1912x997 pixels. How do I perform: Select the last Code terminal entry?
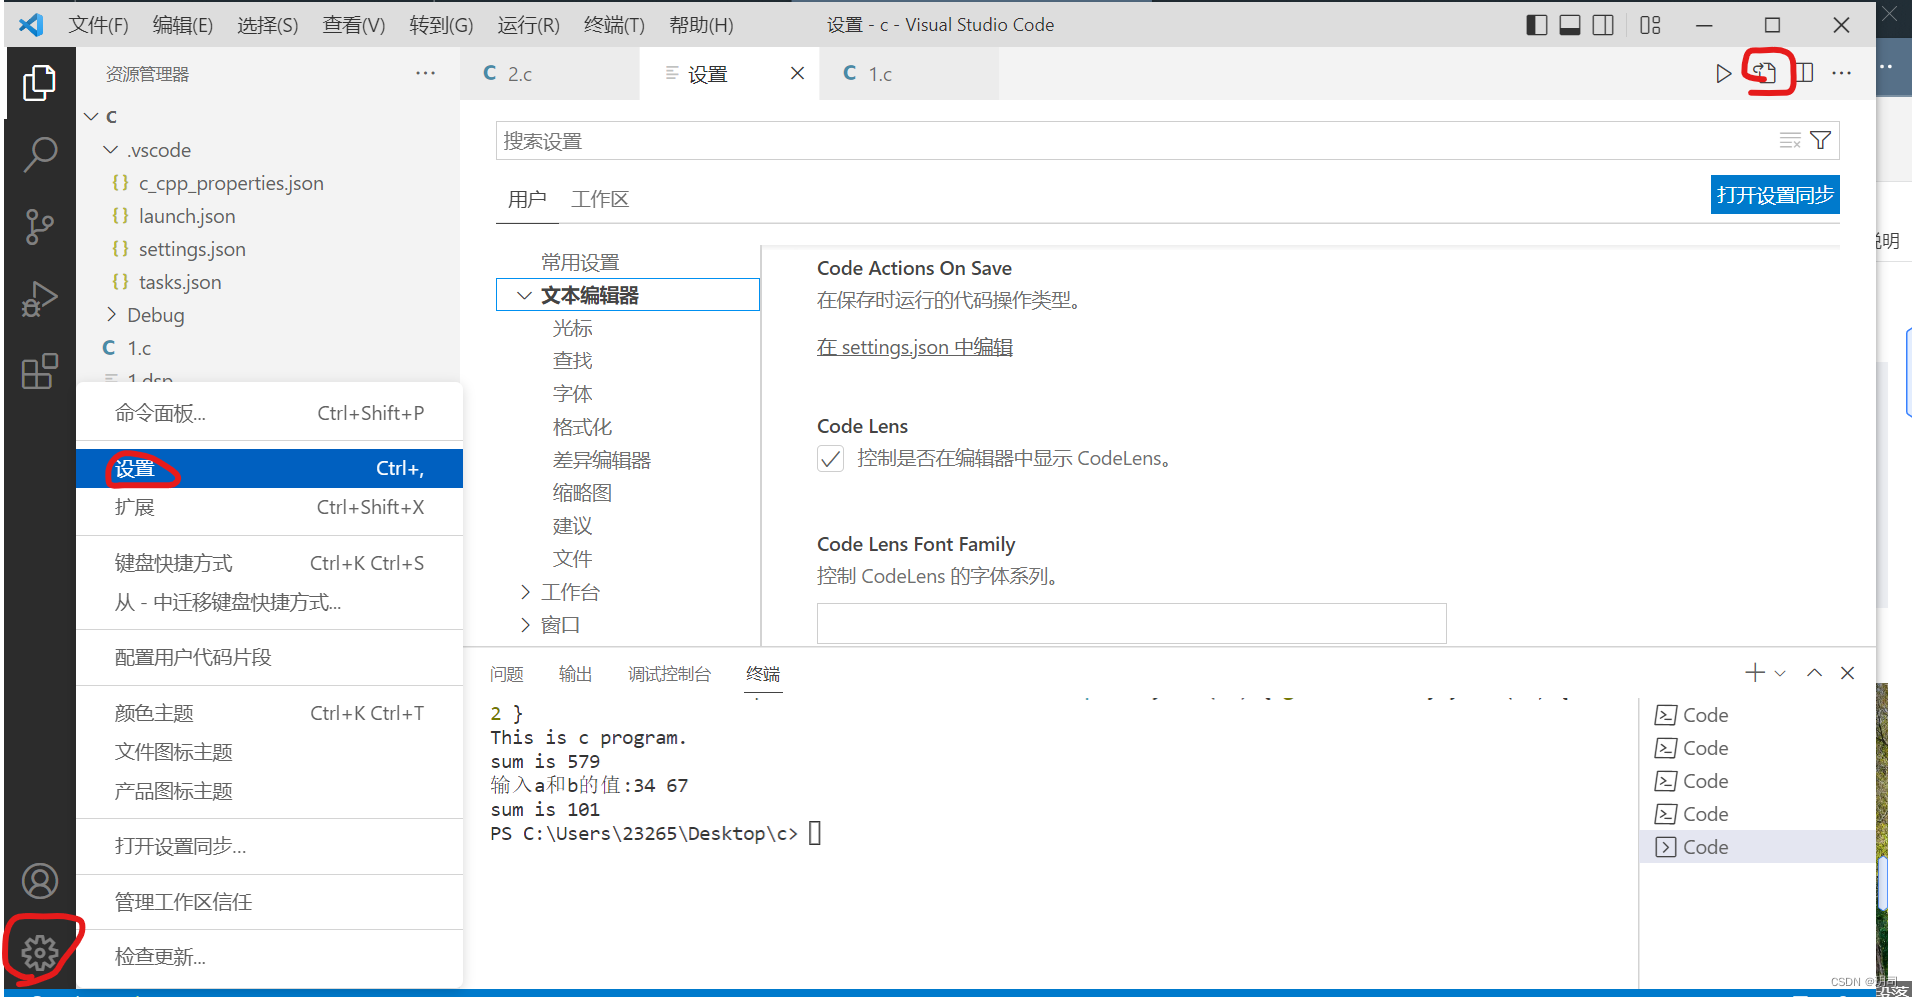click(1758, 847)
